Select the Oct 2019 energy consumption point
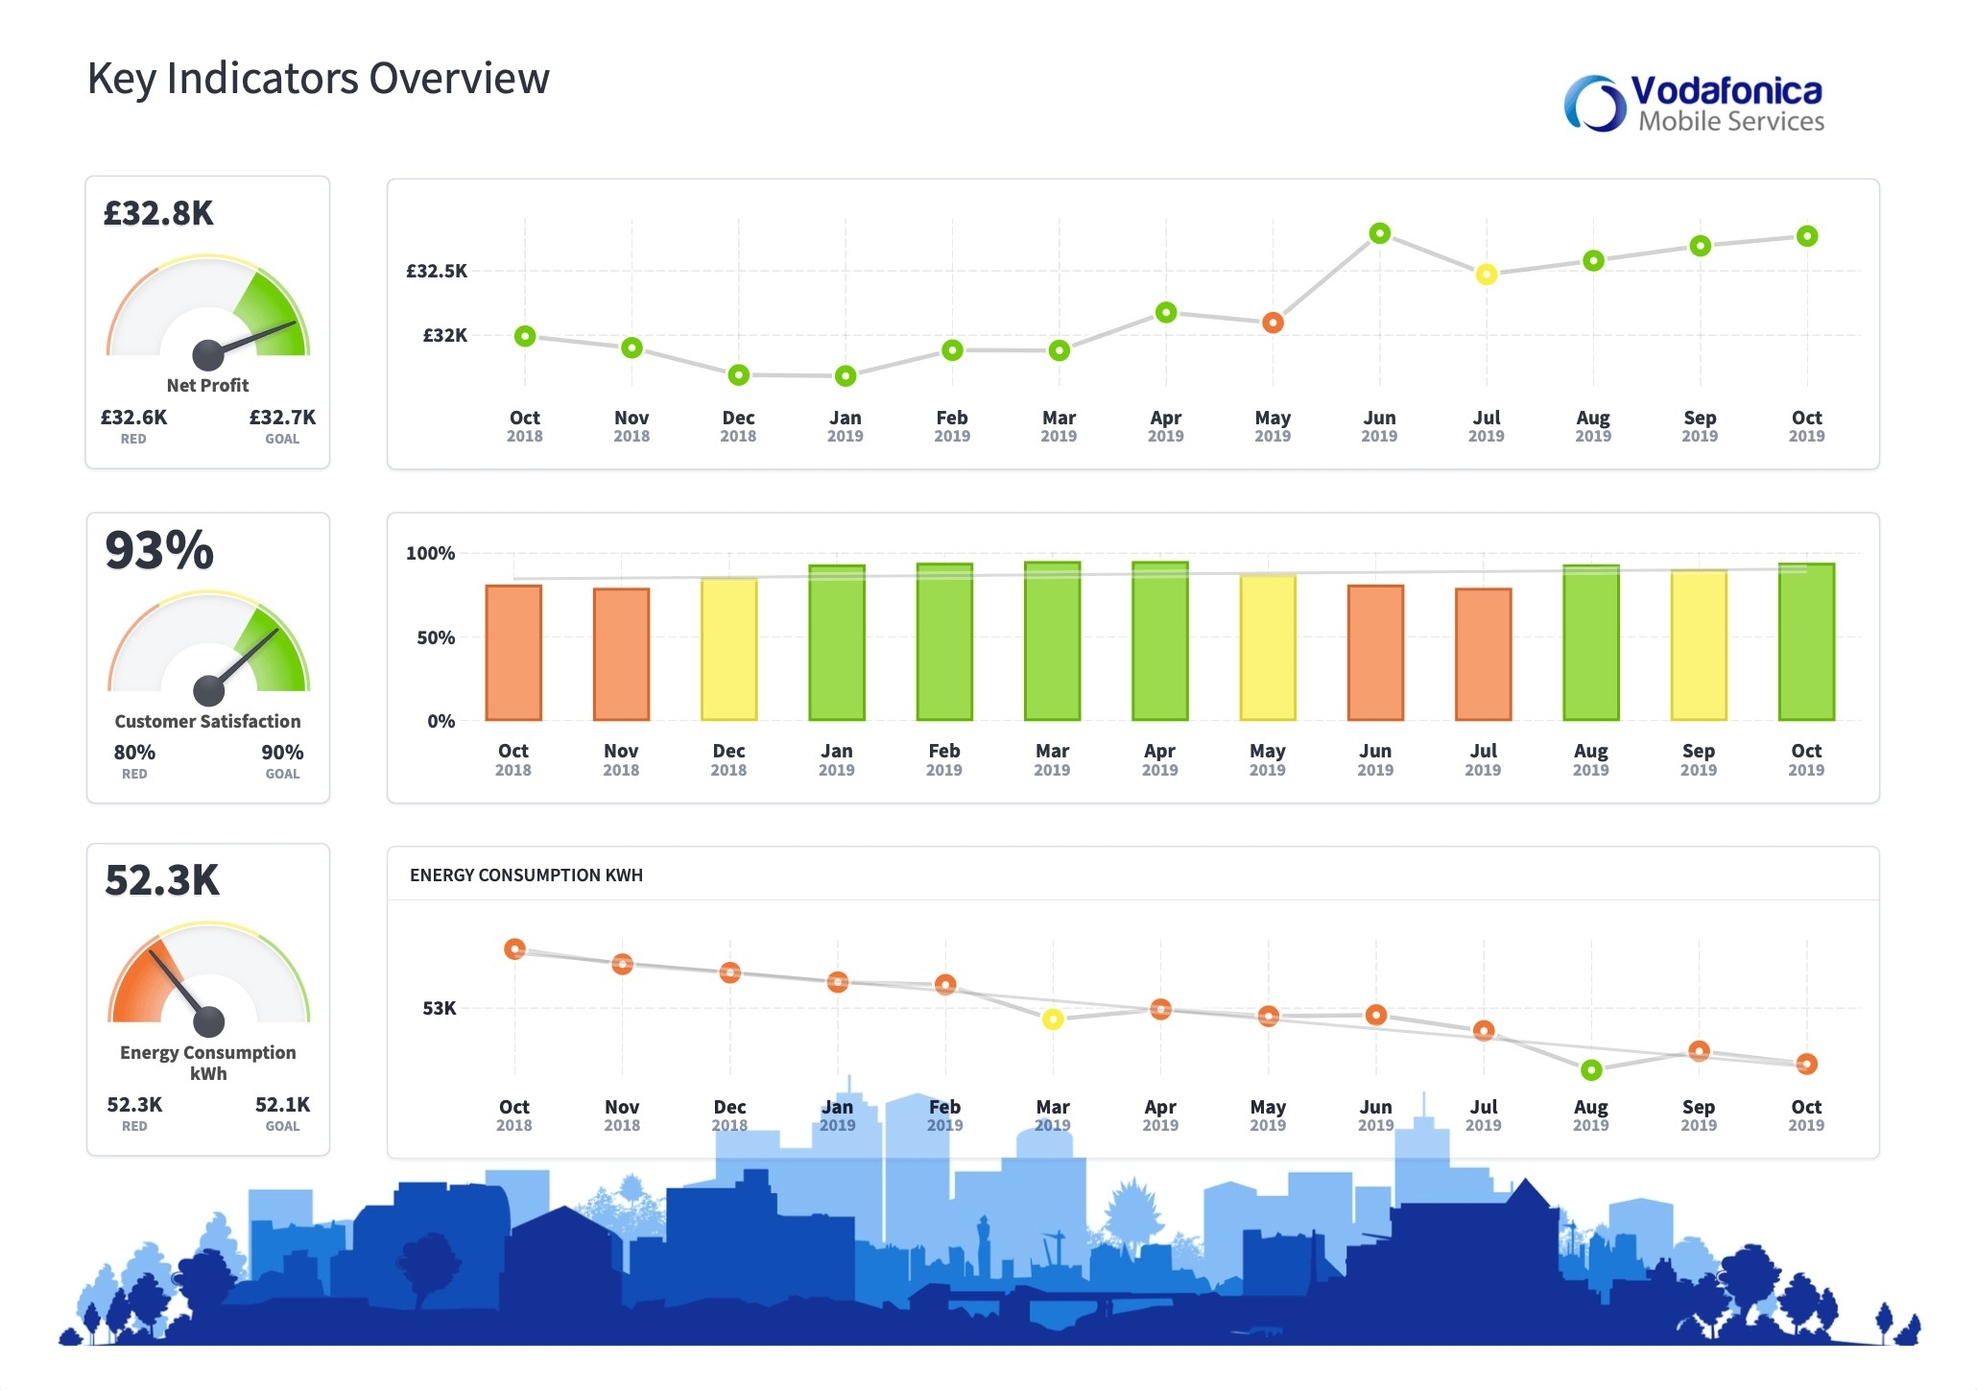The height and width of the screenshot is (1390, 1977). pos(1807,1064)
